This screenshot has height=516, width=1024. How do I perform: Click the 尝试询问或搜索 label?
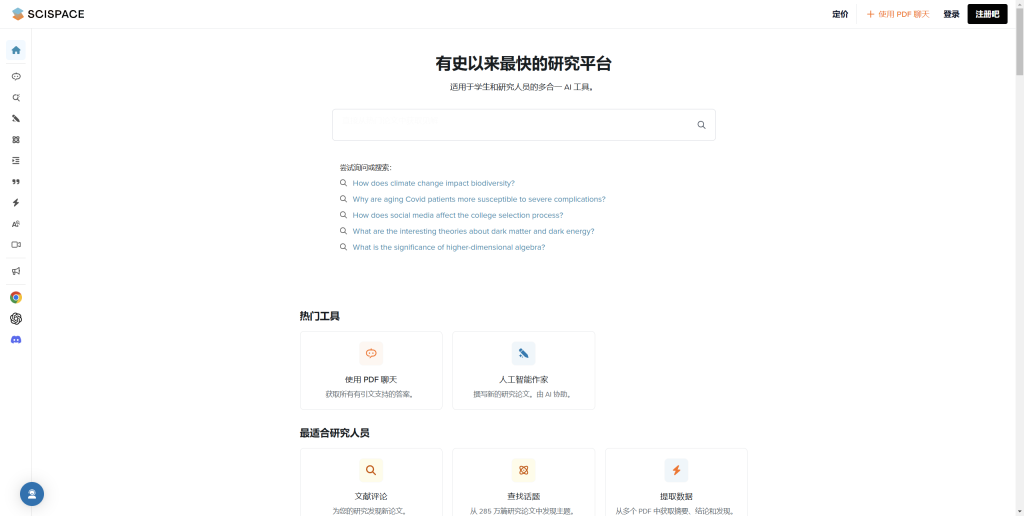click(x=365, y=168)
